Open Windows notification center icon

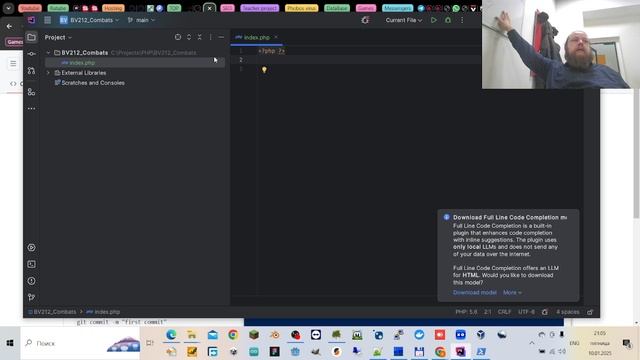click(627, 343)
